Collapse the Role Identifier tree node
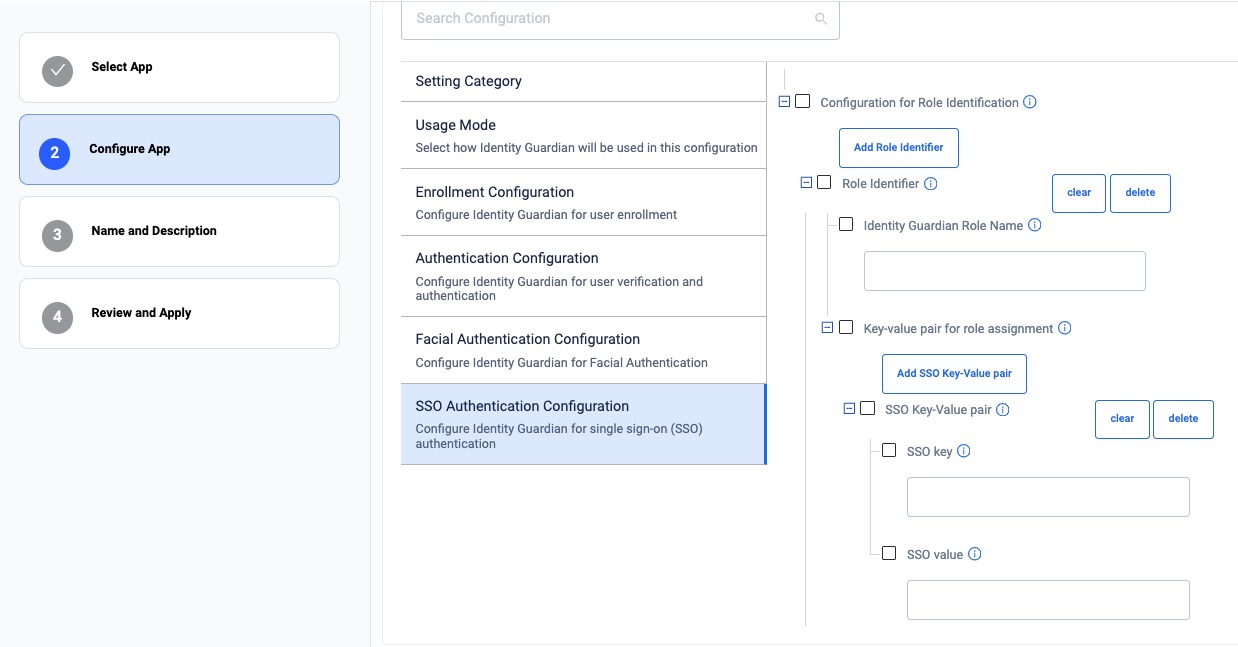Viewport: 1238px width, 647px height. 806,183
